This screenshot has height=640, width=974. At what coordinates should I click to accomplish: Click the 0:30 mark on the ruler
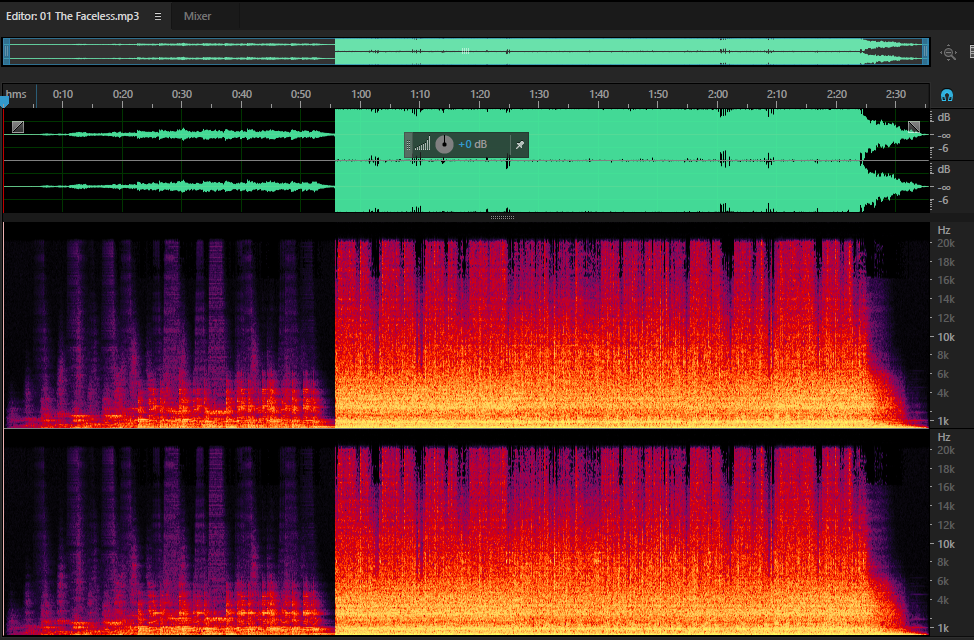pyautogui.click(x=182, y=94)
